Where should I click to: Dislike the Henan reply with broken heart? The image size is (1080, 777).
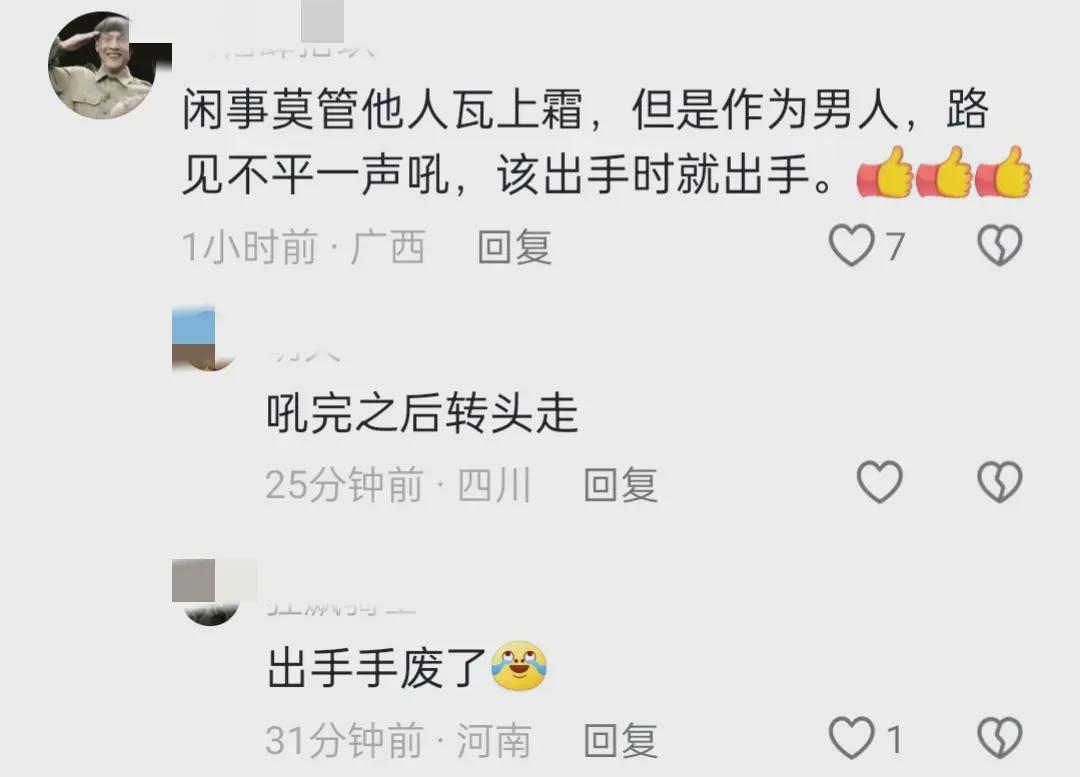click(1000, 738)
